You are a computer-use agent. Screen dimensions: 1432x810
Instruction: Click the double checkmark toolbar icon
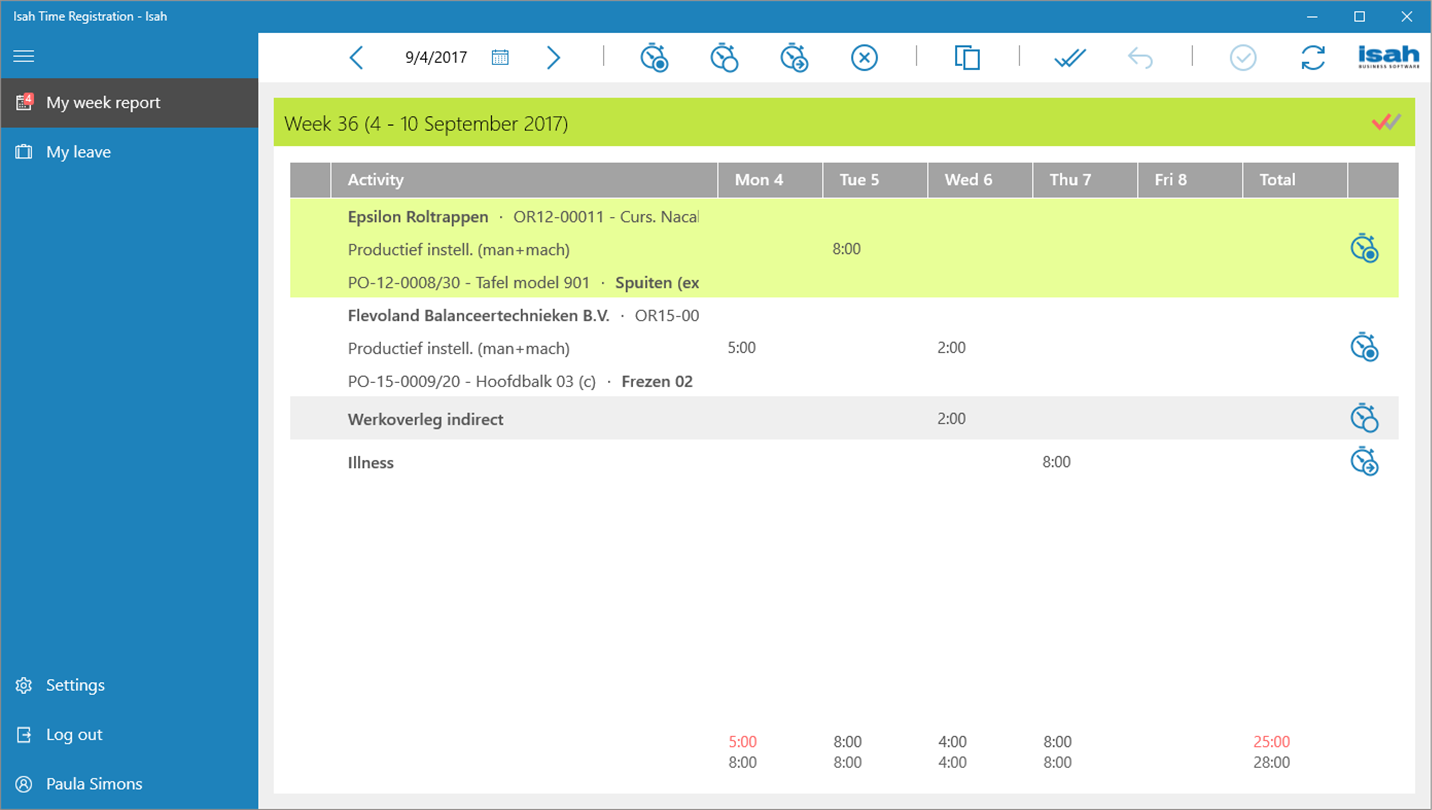tap(1070, 59)
